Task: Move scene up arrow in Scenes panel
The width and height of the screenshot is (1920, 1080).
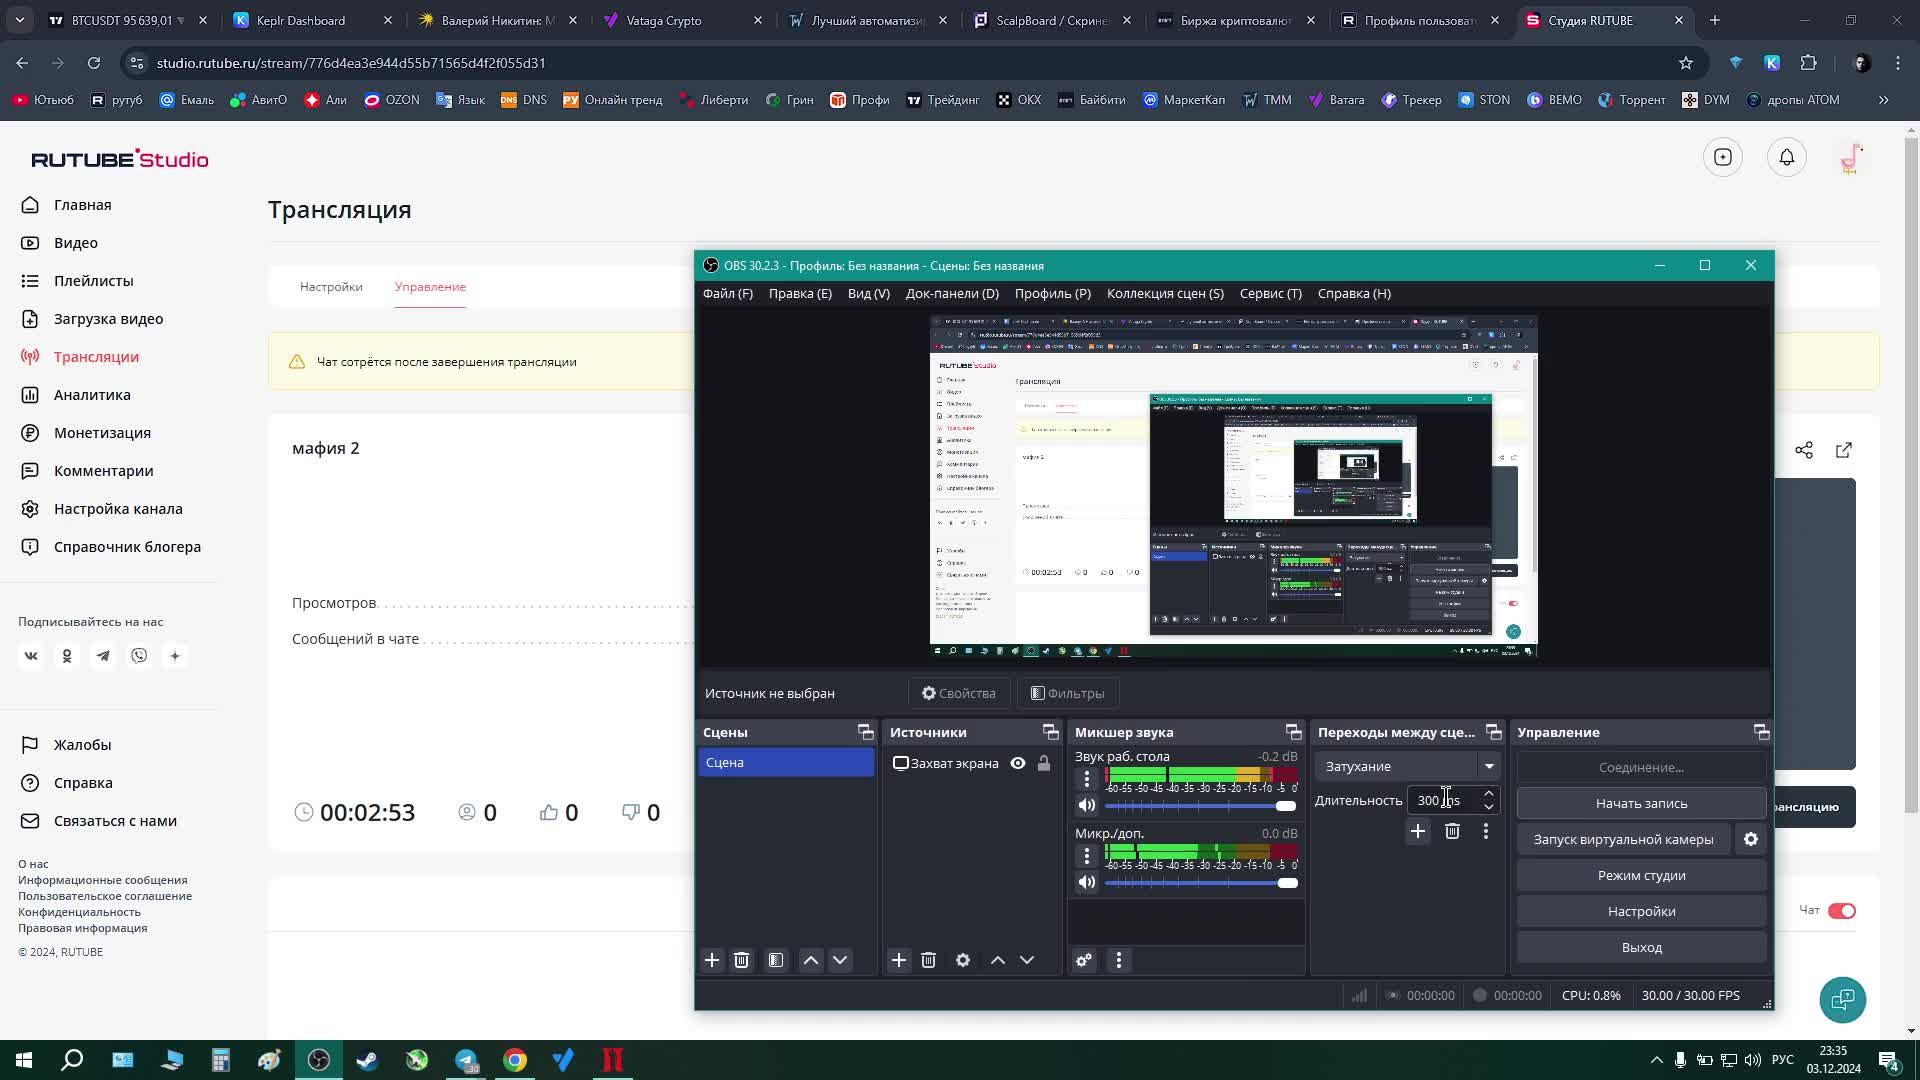Action: (x=811, y=960)
